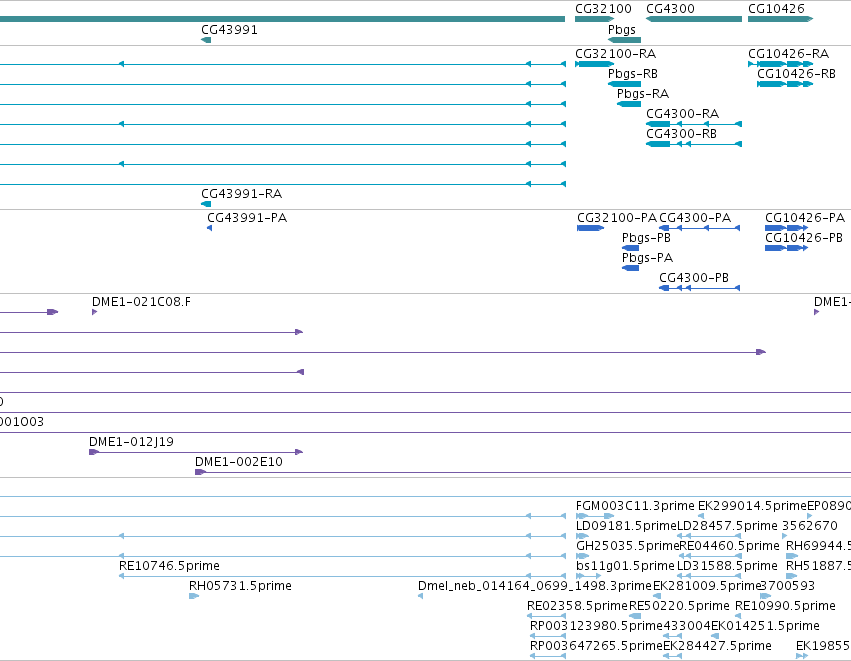Viewport: 851px width, 661px height.
Task: Select protein Pbgs-PB label
Action: point(646,238)
